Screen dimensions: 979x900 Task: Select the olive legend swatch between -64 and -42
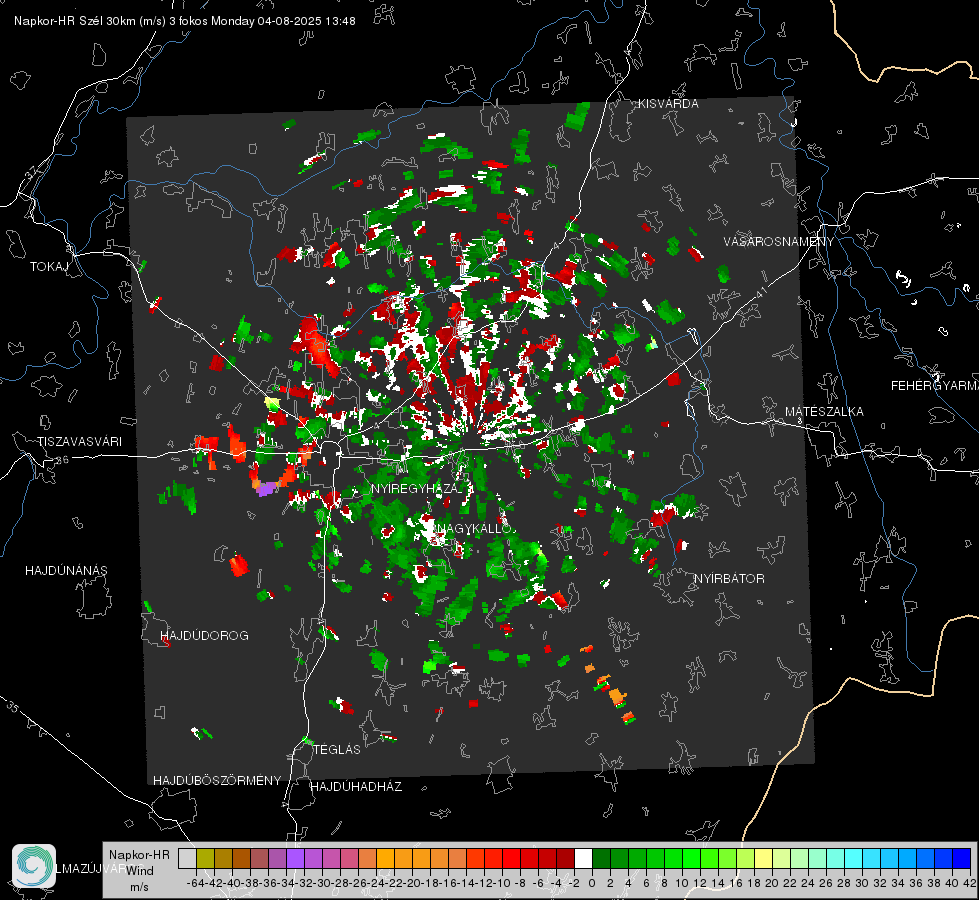(205, 858)
